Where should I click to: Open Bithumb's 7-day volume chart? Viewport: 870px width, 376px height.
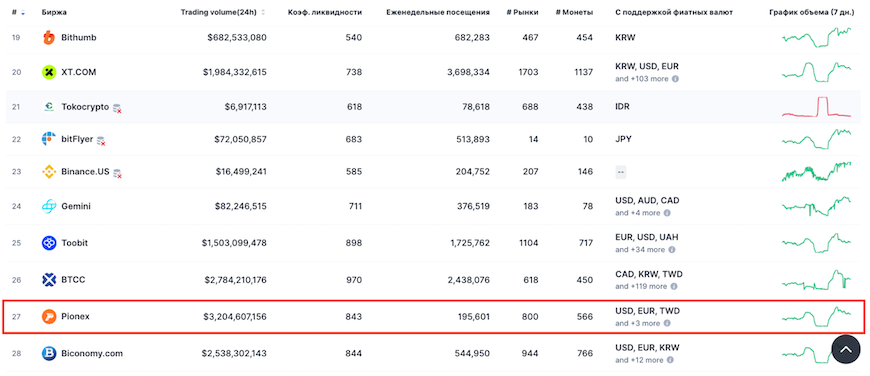pyautogui.click(x=816, y=38)
